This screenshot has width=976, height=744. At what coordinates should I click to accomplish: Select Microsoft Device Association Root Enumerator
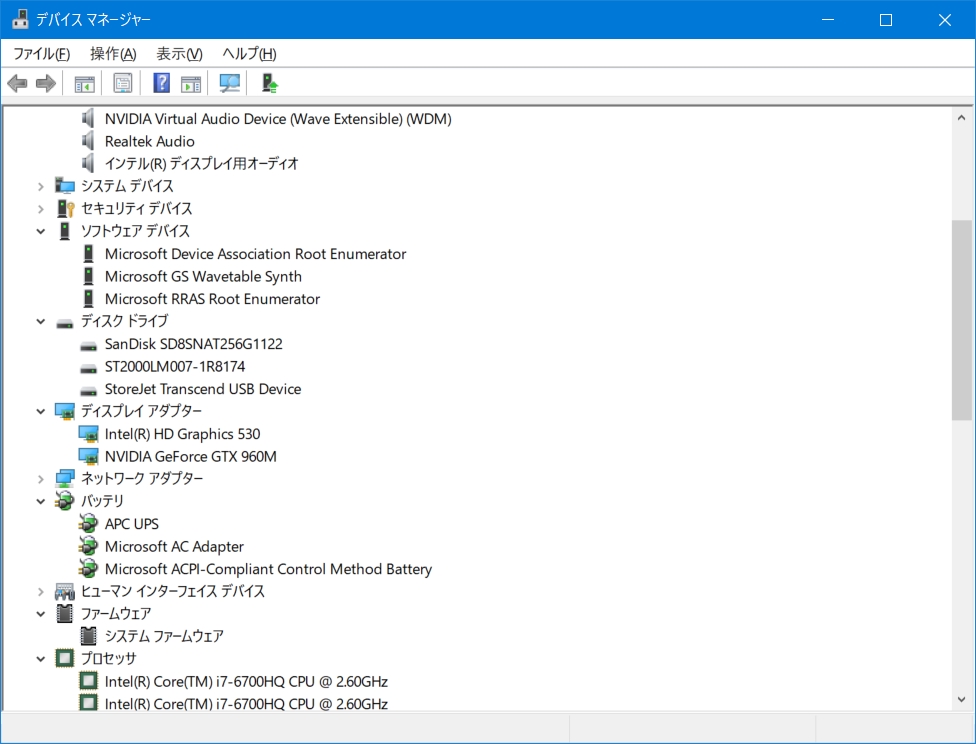[x=255, y=254]
